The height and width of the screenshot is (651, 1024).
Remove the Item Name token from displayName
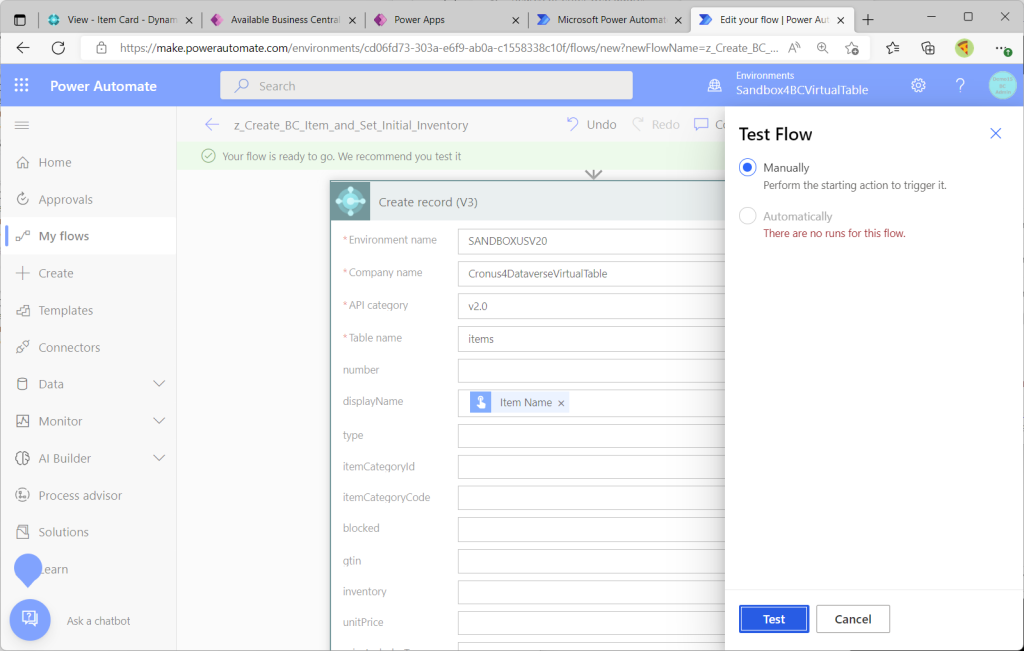coord(561,403)
